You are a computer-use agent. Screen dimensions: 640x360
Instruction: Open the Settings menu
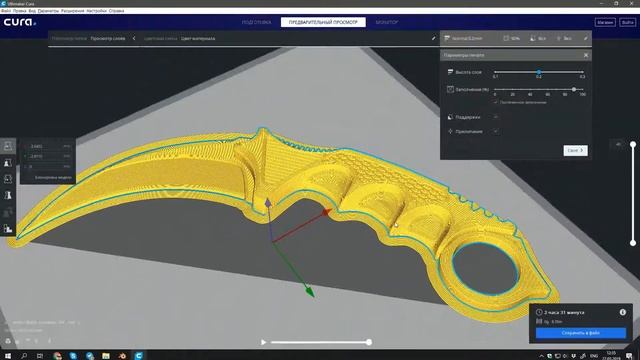(x=49, y=11)
